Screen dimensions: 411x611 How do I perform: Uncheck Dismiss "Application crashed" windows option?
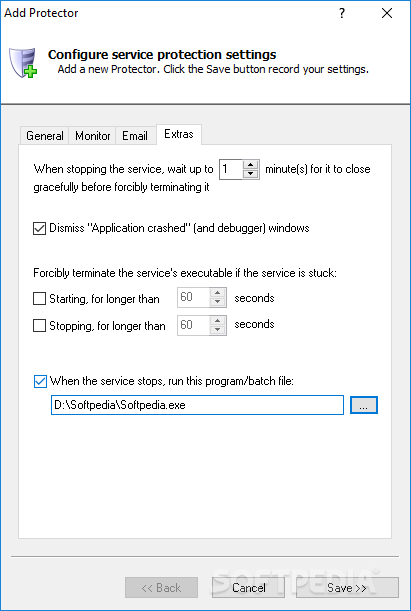click(39, 228)
